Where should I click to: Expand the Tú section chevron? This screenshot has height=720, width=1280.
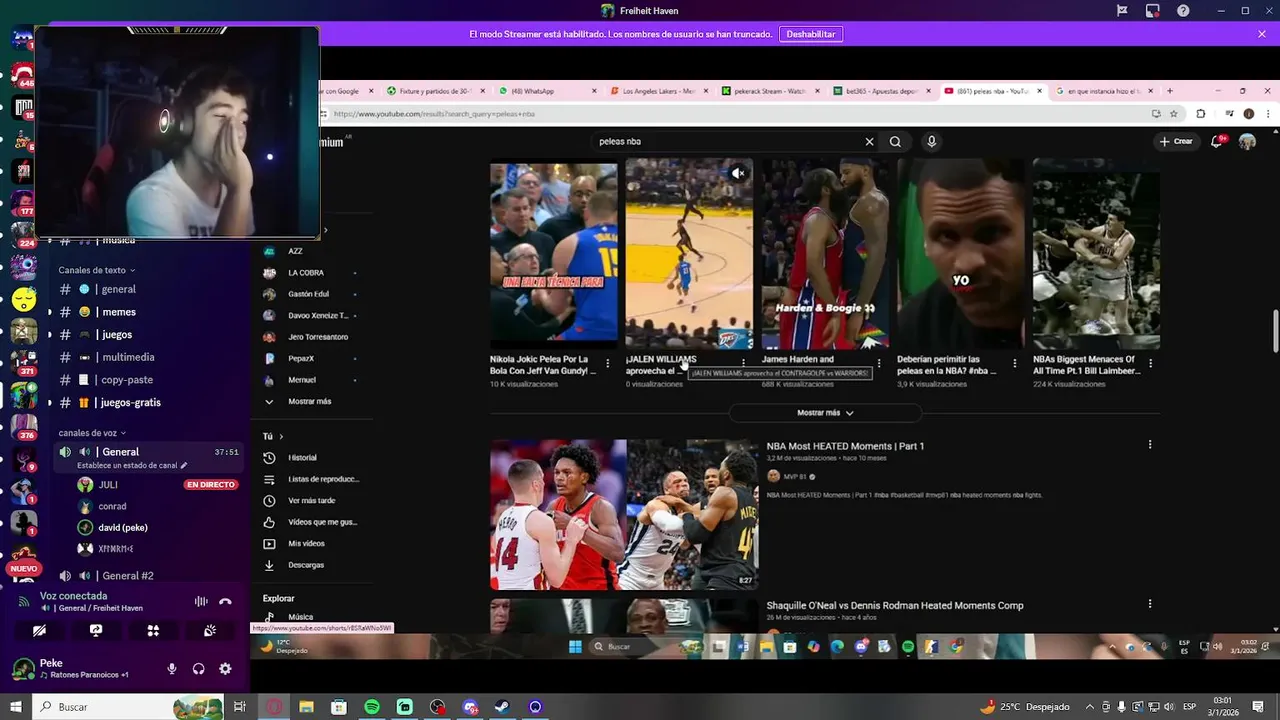281,437
